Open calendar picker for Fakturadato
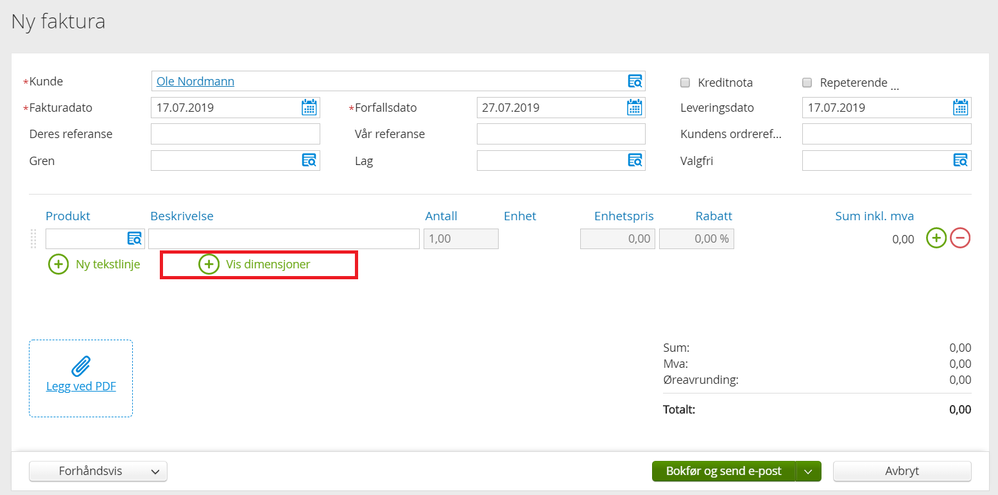Screen dimensions: 998x495 click(309, 108)
